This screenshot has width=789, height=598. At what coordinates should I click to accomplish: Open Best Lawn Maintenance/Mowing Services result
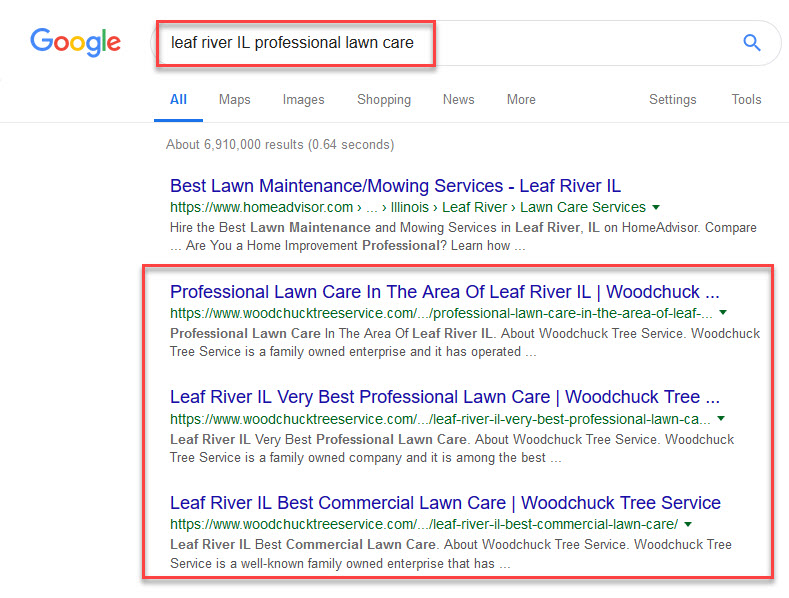click(396, 186)
